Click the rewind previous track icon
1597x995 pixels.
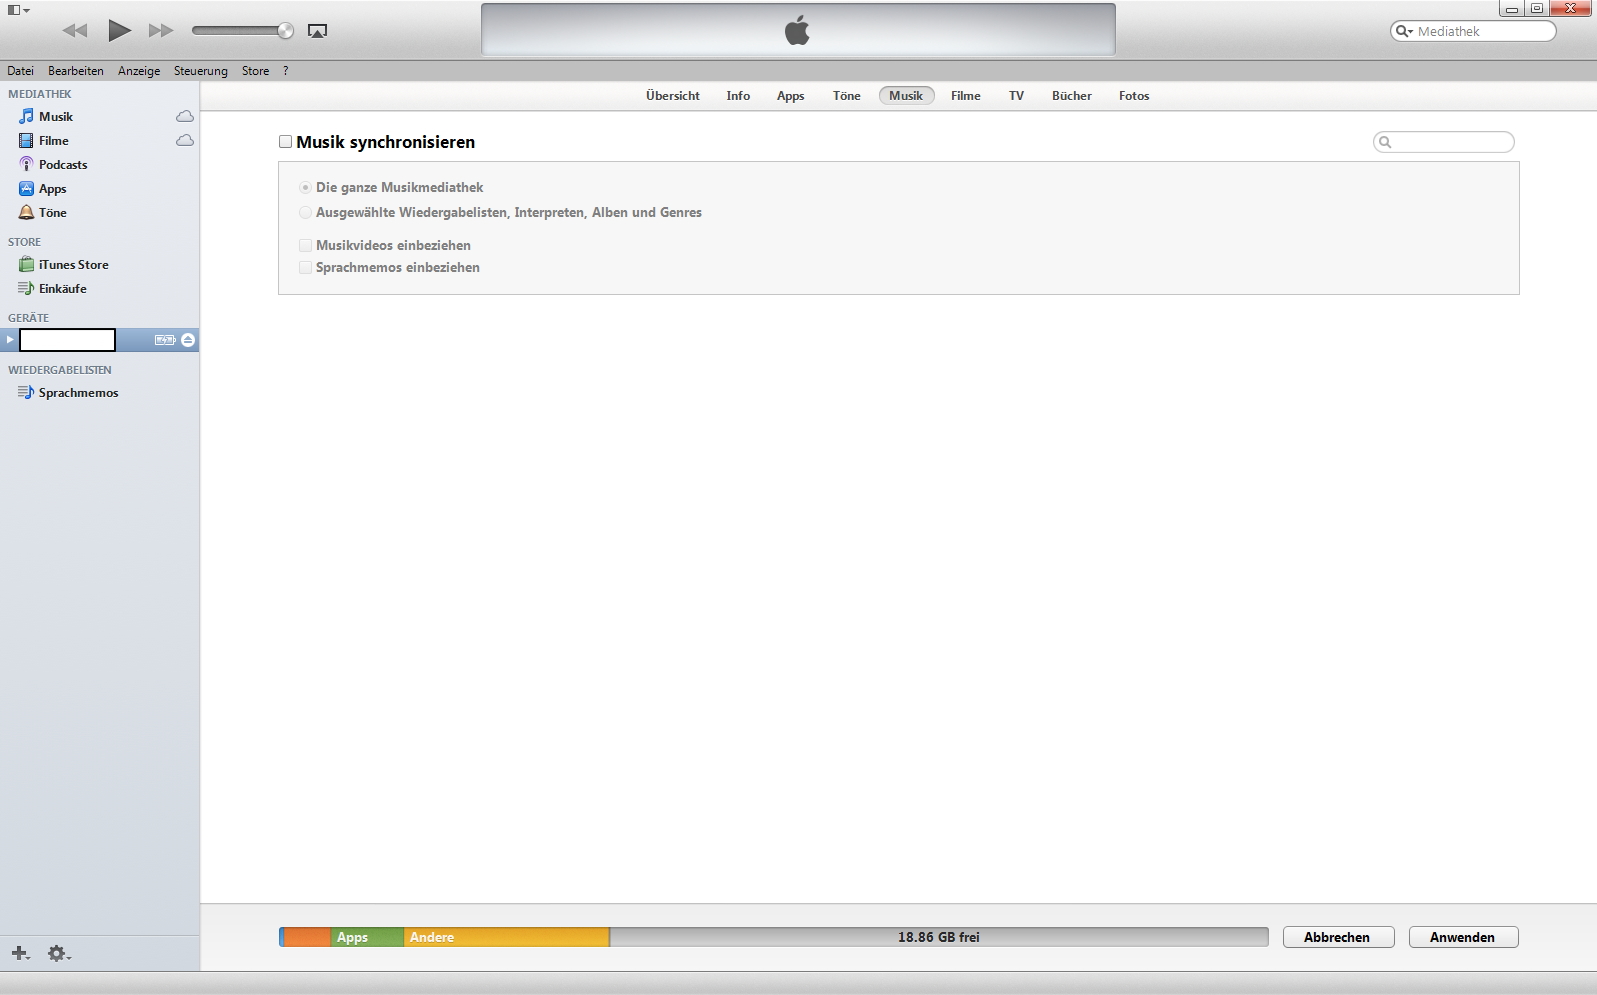(75, 31)
